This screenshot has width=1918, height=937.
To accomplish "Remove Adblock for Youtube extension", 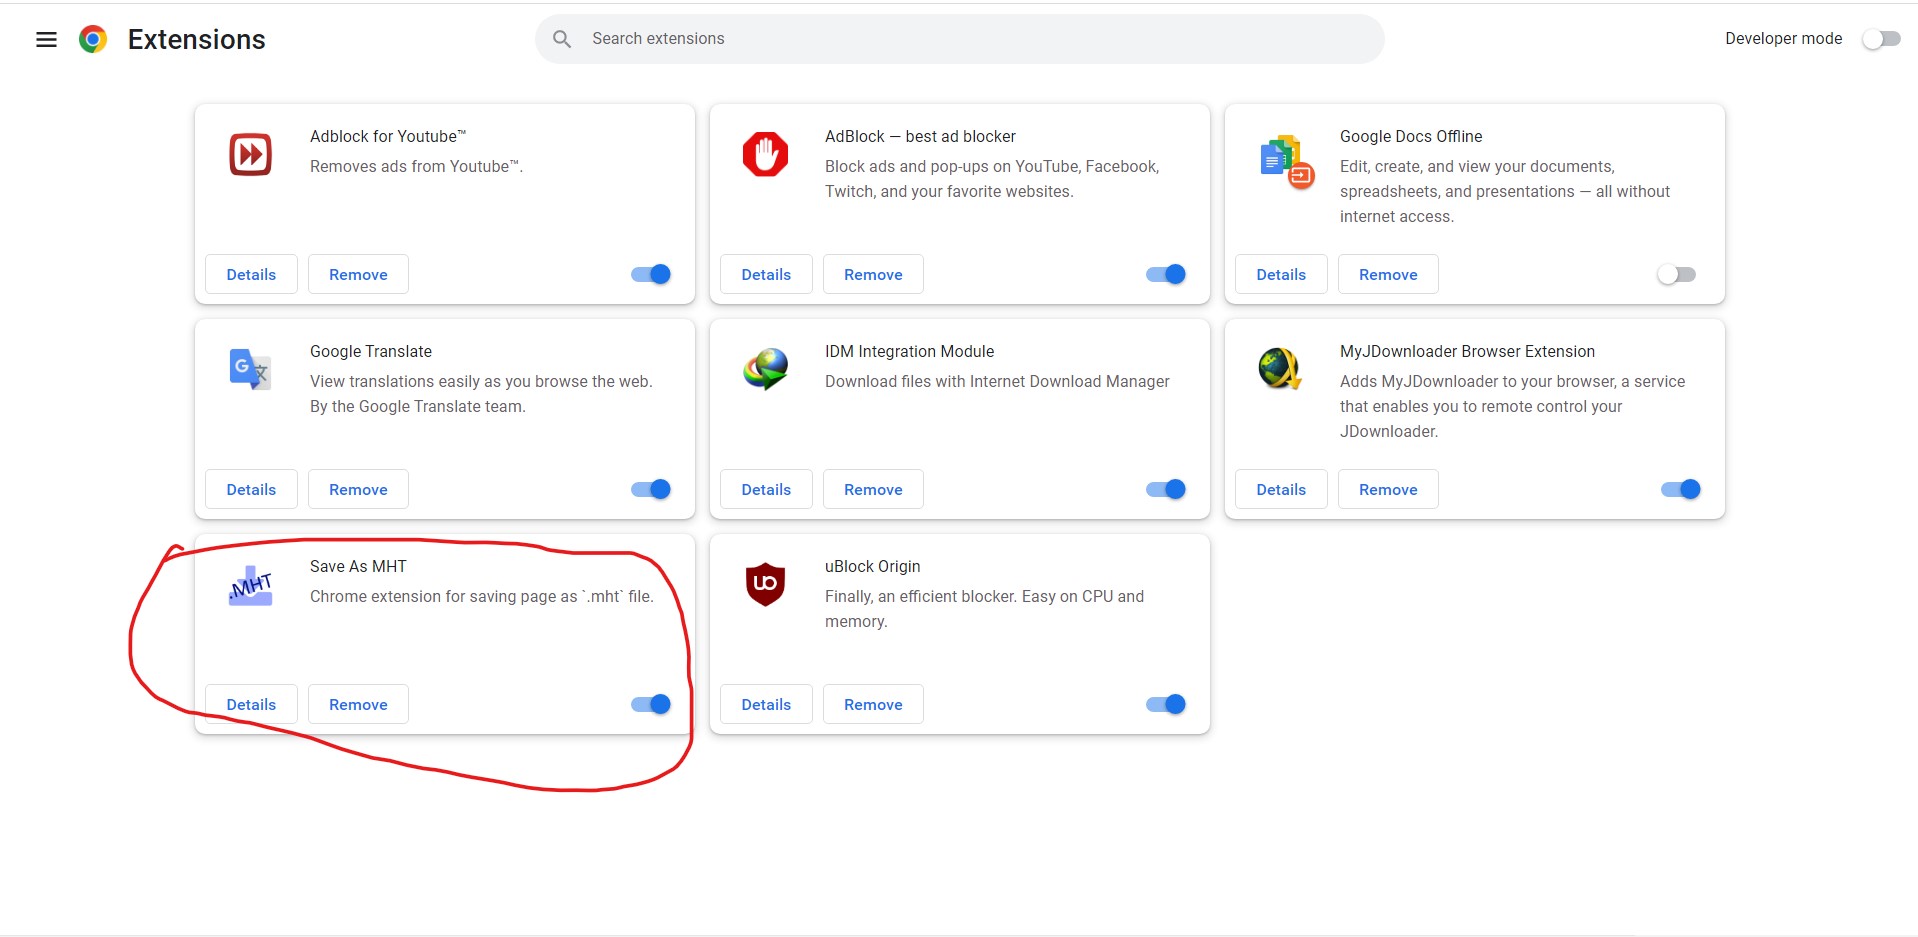I will [x=358, y=274].
